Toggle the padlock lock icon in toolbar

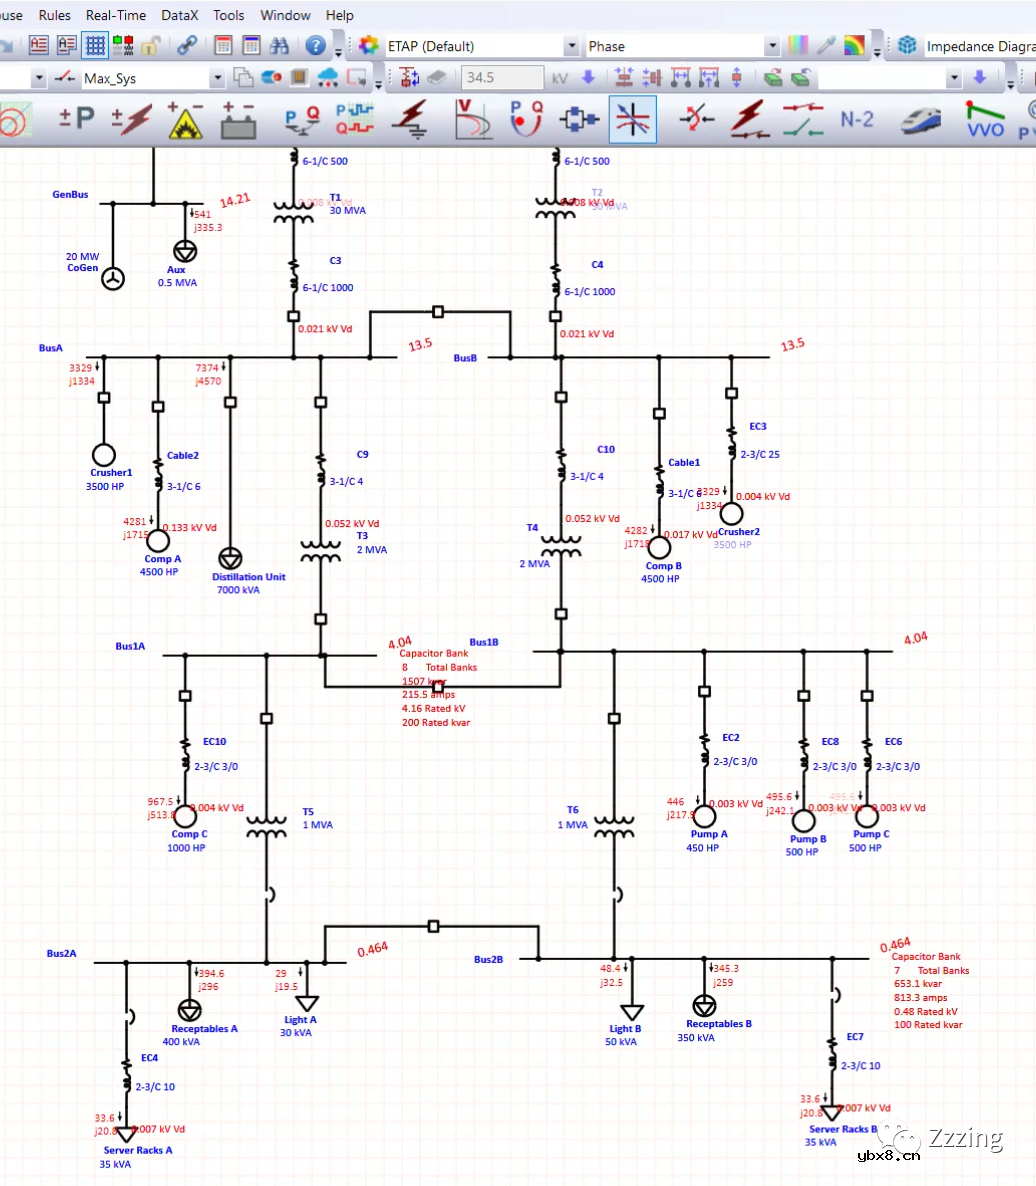tap(150, 46)
